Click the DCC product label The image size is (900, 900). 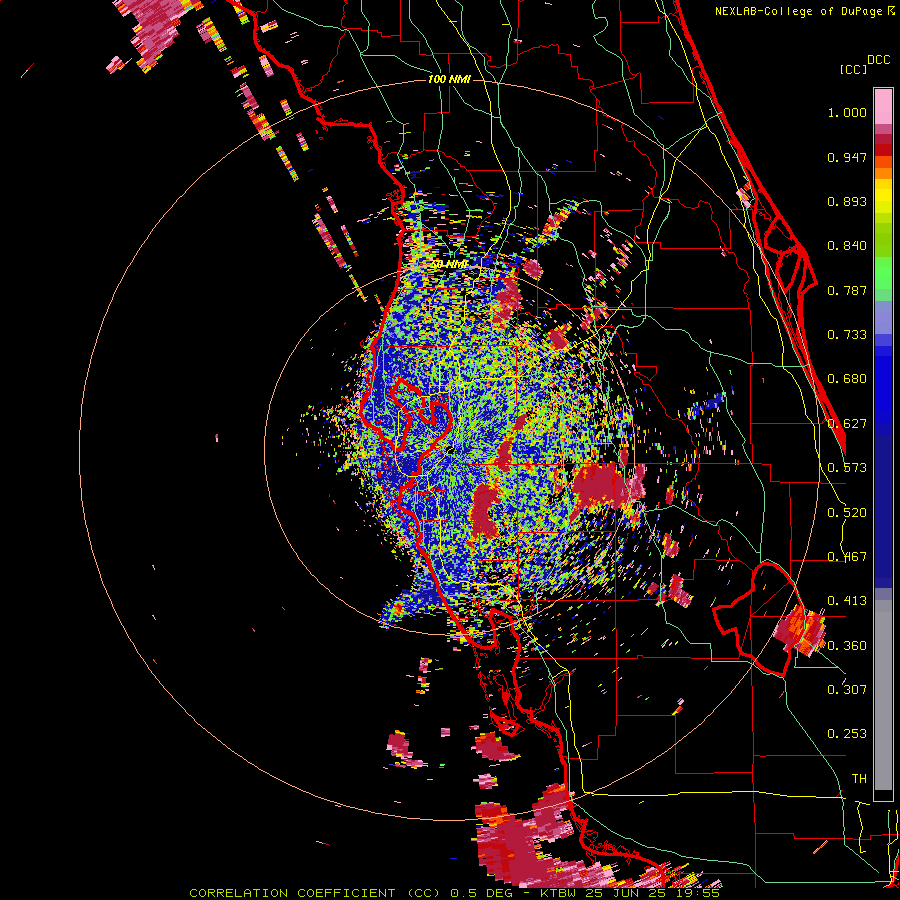click(x=878, y=60)
